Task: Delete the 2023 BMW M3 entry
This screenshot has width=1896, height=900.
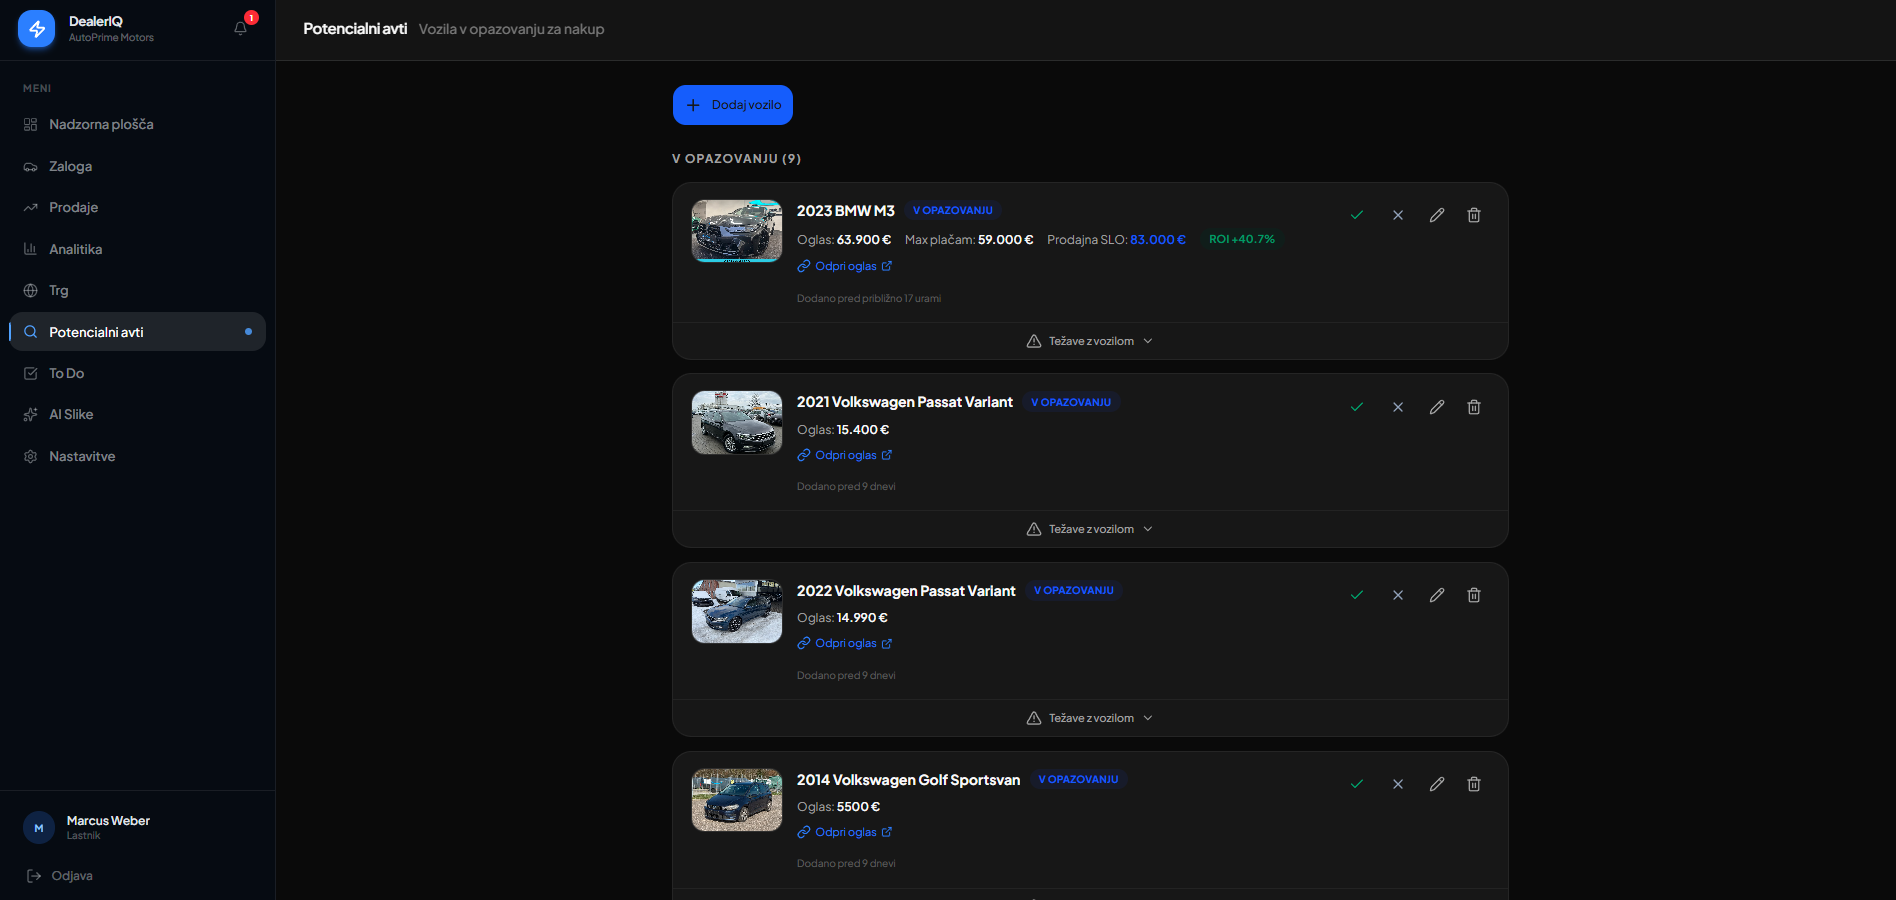Action: click(x=1474, y=215)
